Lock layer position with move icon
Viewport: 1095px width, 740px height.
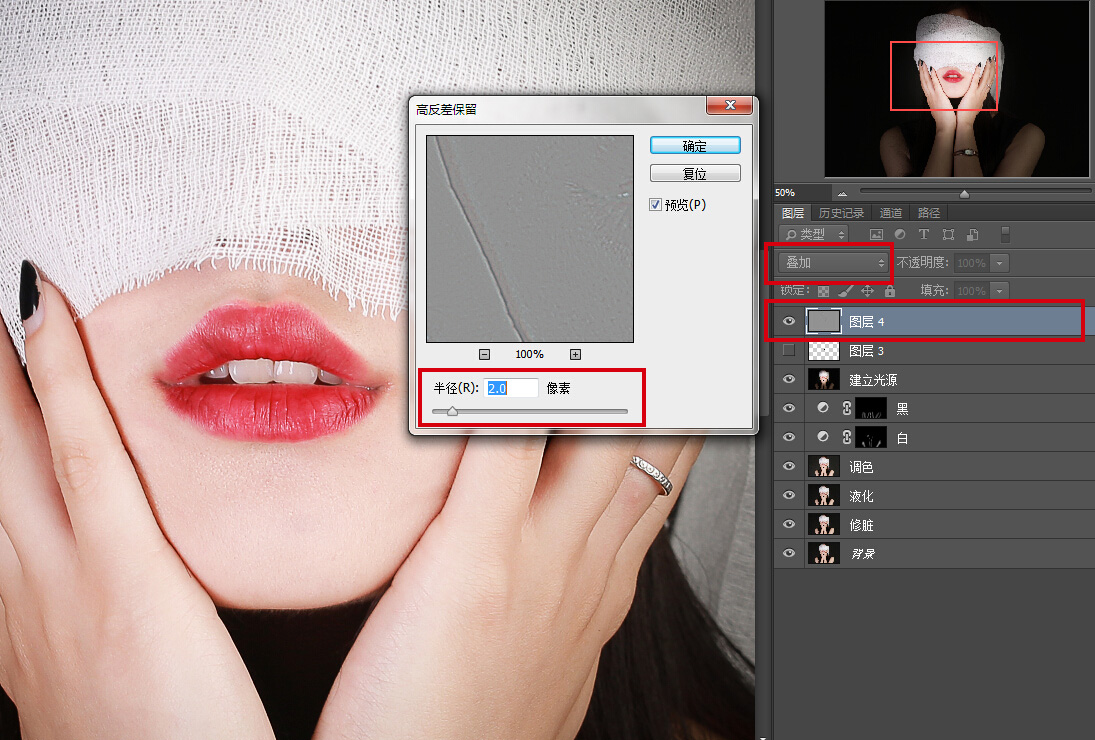(x=867, y=291)
